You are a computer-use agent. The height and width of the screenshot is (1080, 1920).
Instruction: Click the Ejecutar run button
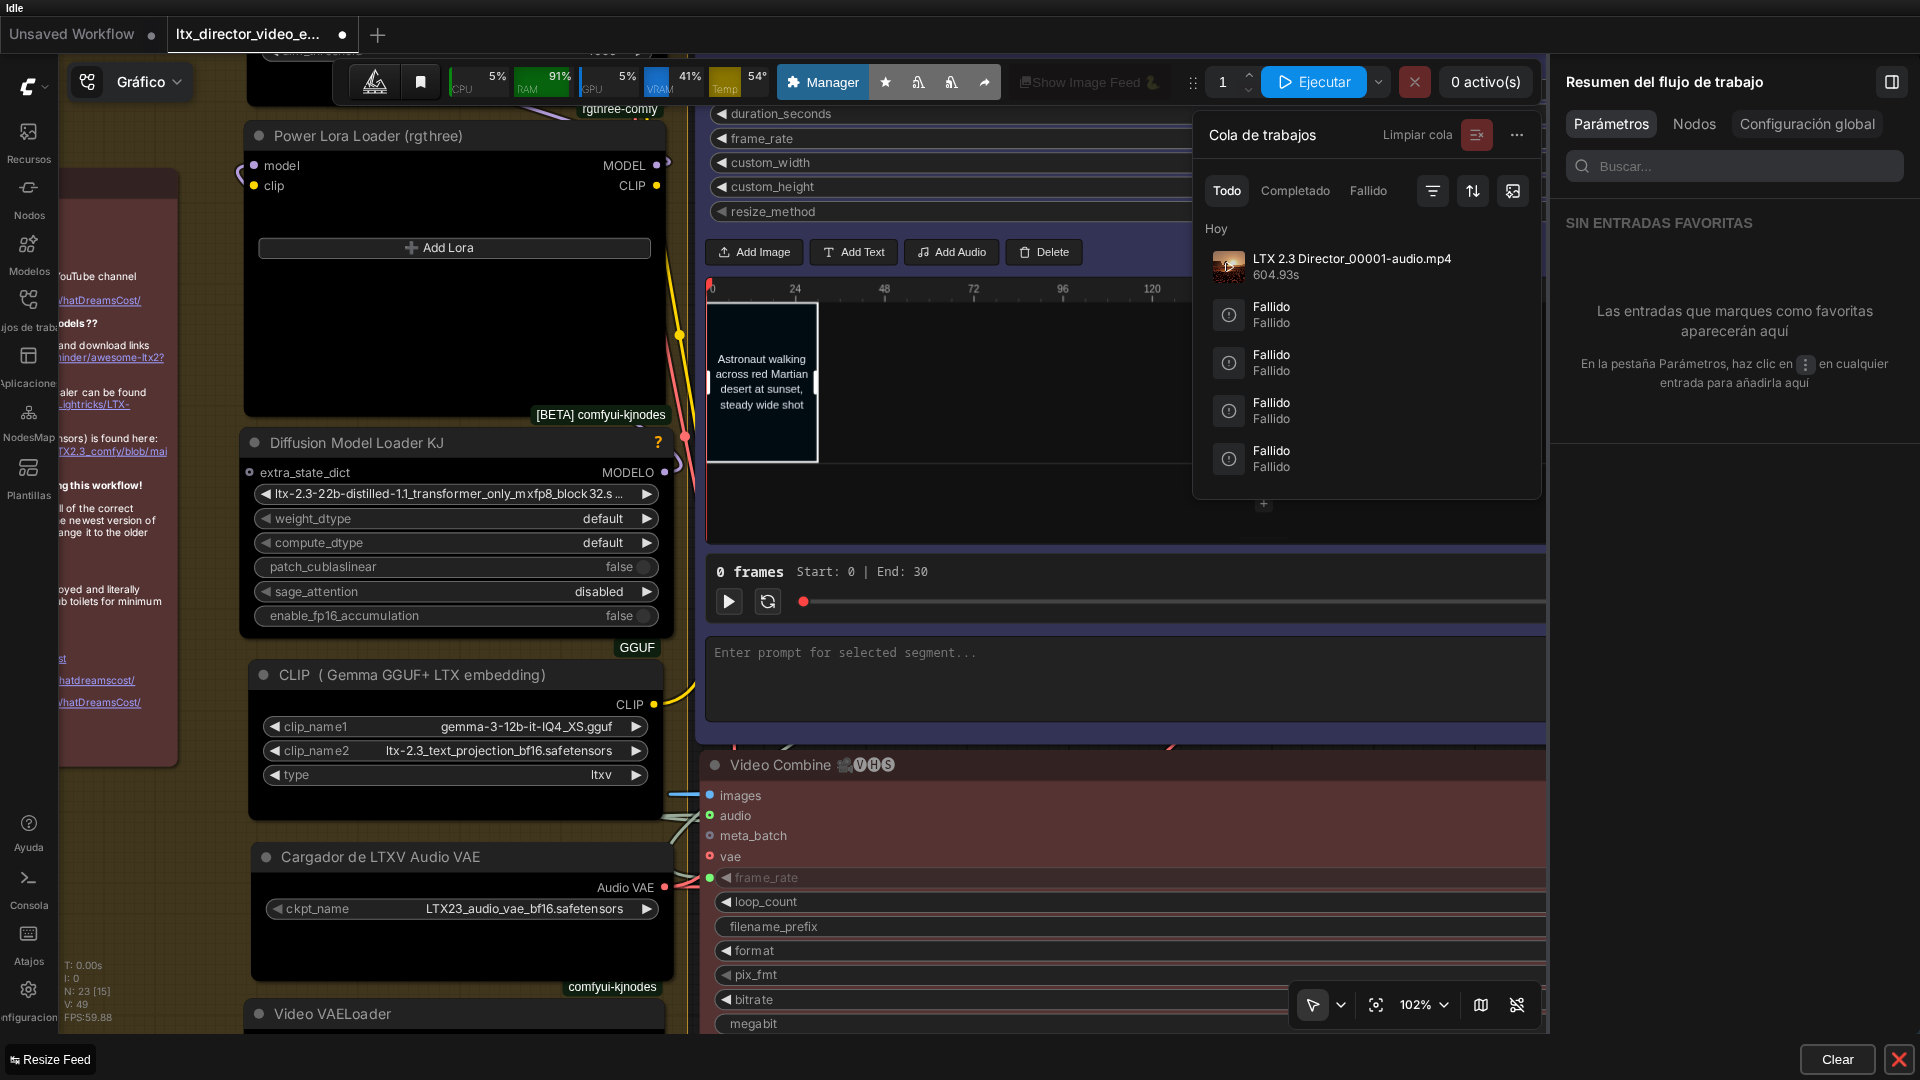(1313, 82)
